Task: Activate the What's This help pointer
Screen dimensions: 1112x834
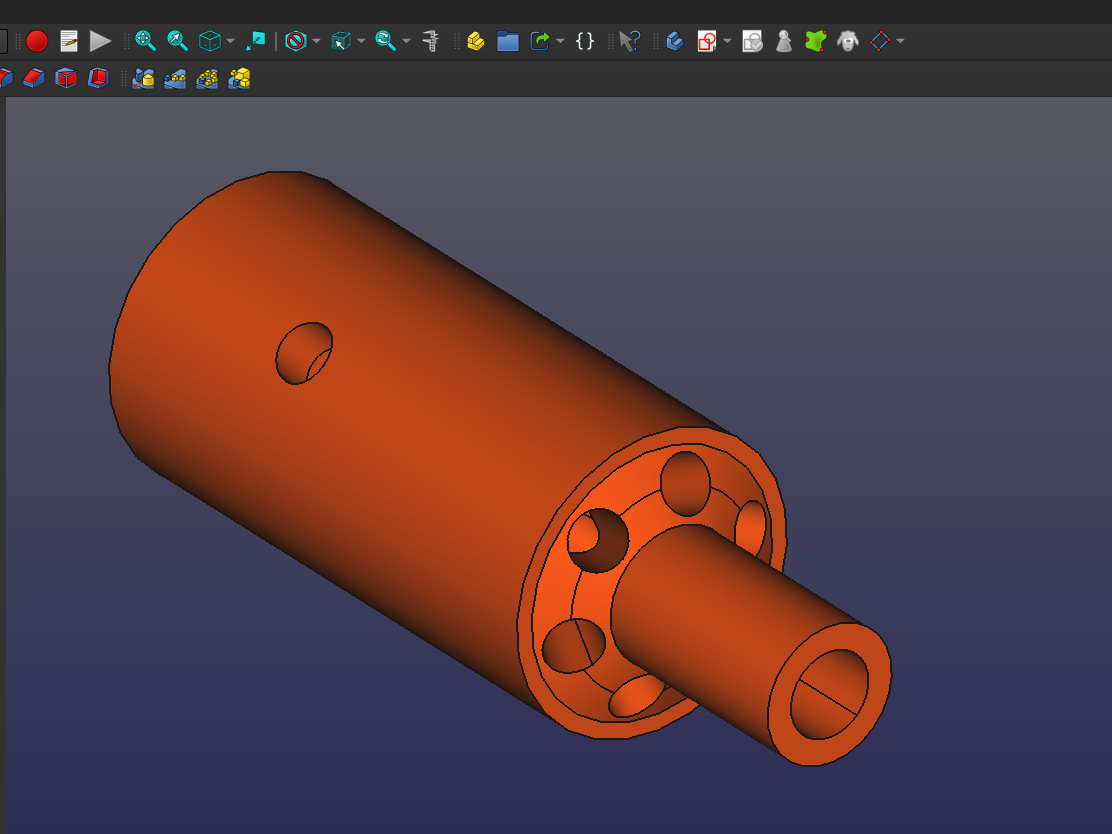Action: [x=629, y=41]
